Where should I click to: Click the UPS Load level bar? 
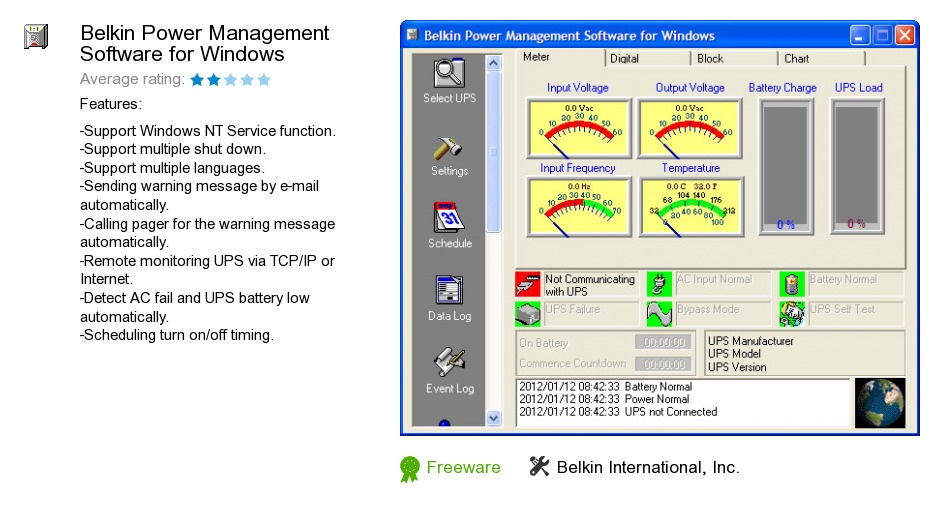tap(857, 167)
